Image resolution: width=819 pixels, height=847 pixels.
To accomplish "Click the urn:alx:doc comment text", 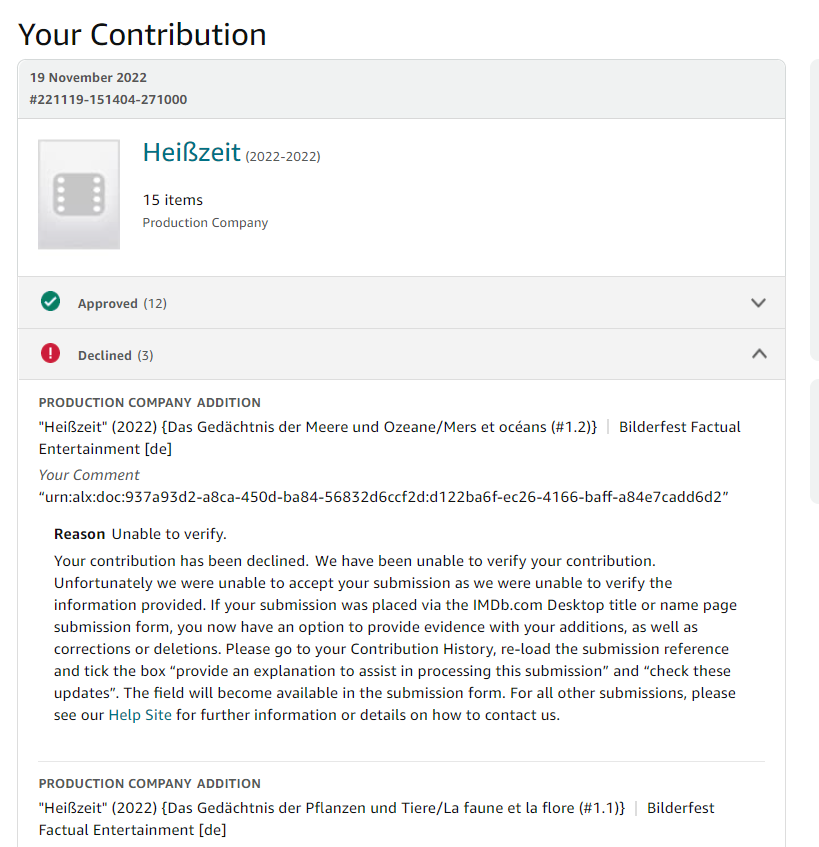I will pyautogui.click(x=383, y=497).
